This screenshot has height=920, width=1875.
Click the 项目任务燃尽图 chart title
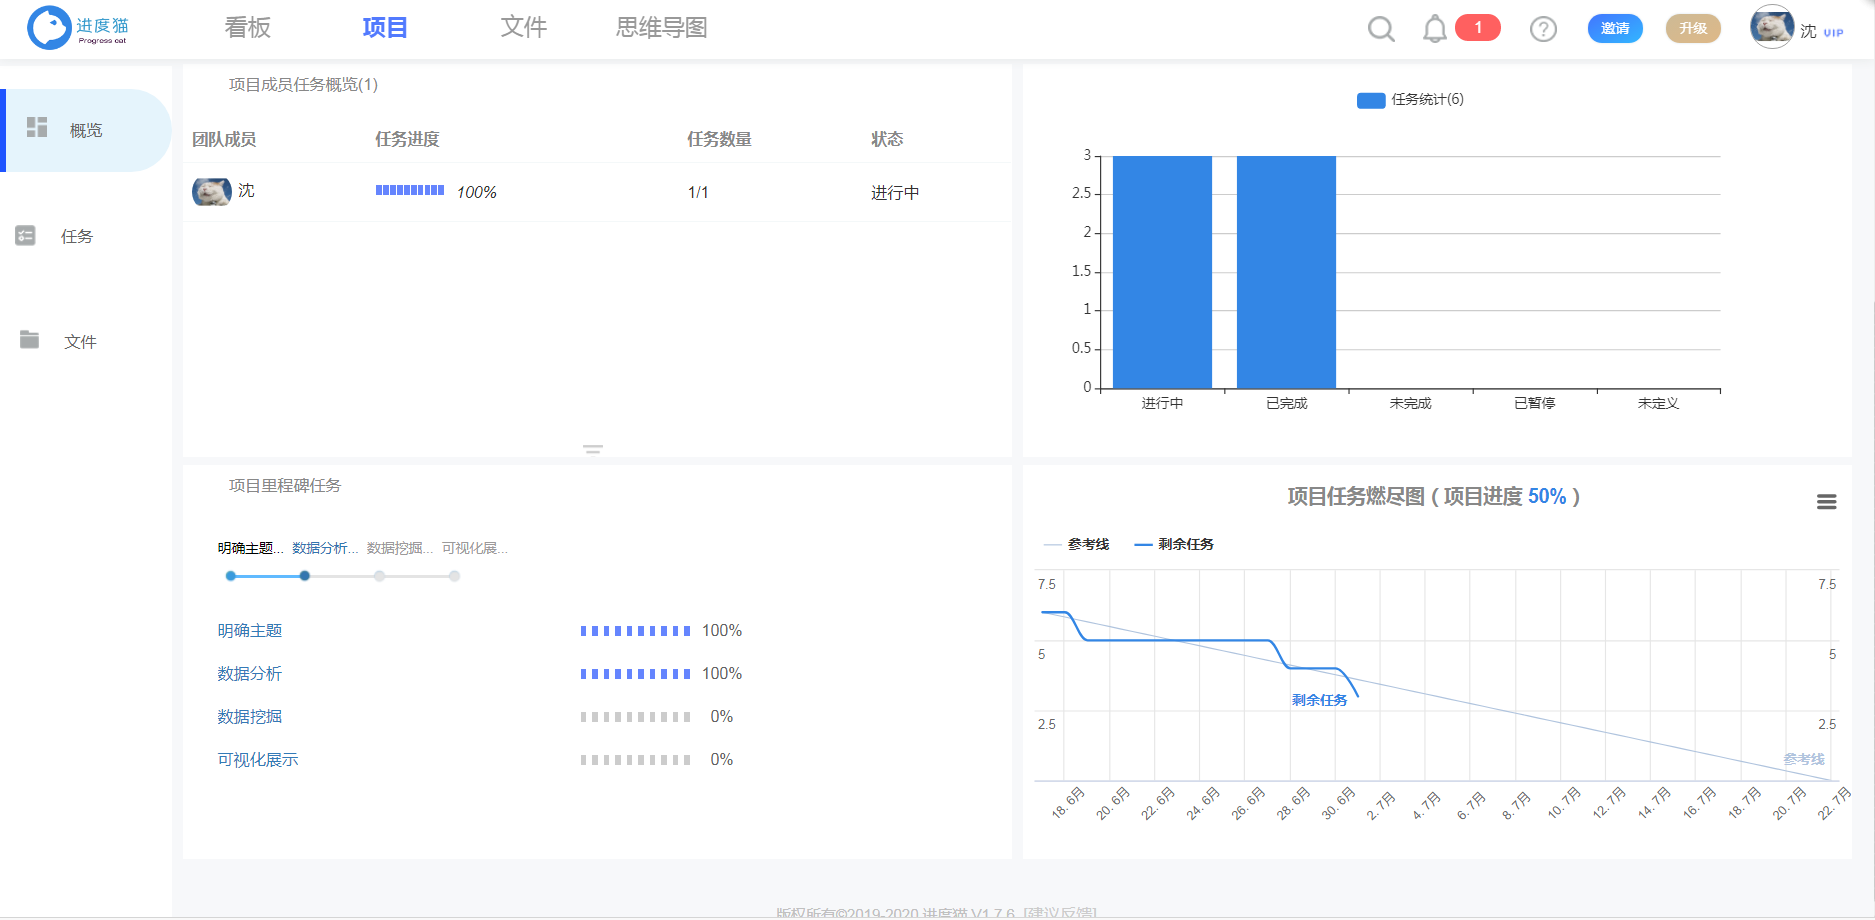(1433, 496)
